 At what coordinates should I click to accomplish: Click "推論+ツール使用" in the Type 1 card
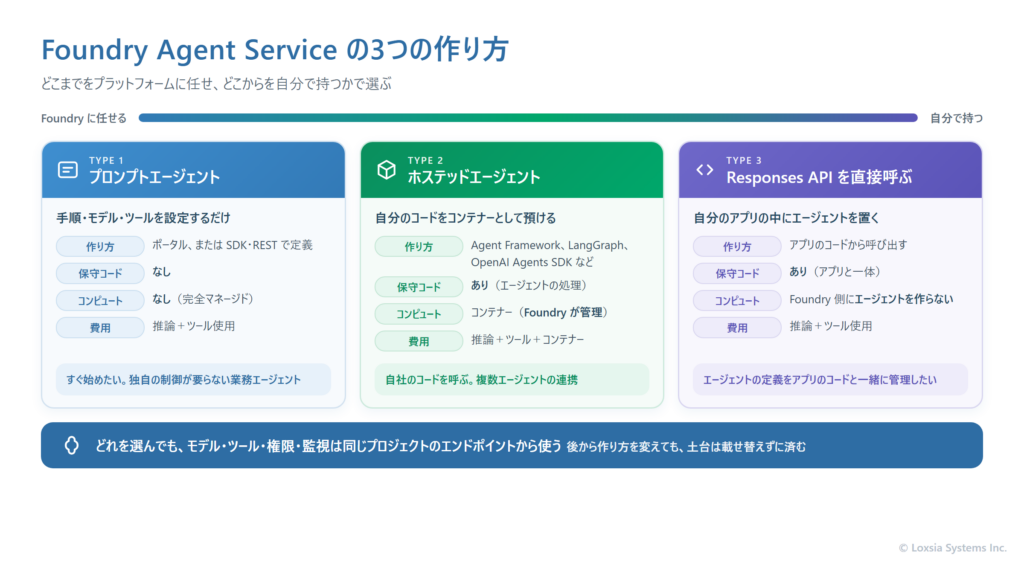[x=193, y=326]
